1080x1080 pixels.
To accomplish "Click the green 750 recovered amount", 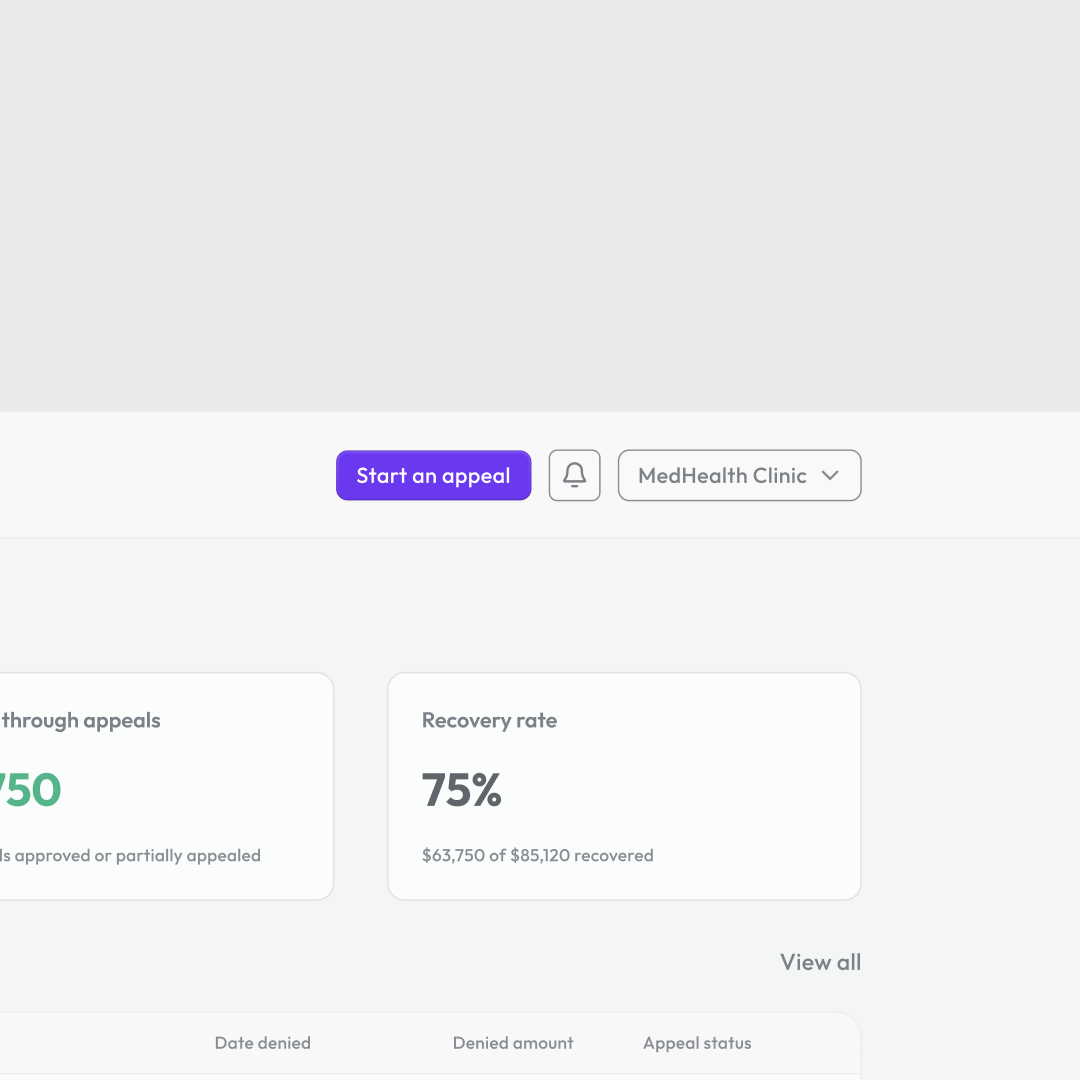I will (30, 789).
